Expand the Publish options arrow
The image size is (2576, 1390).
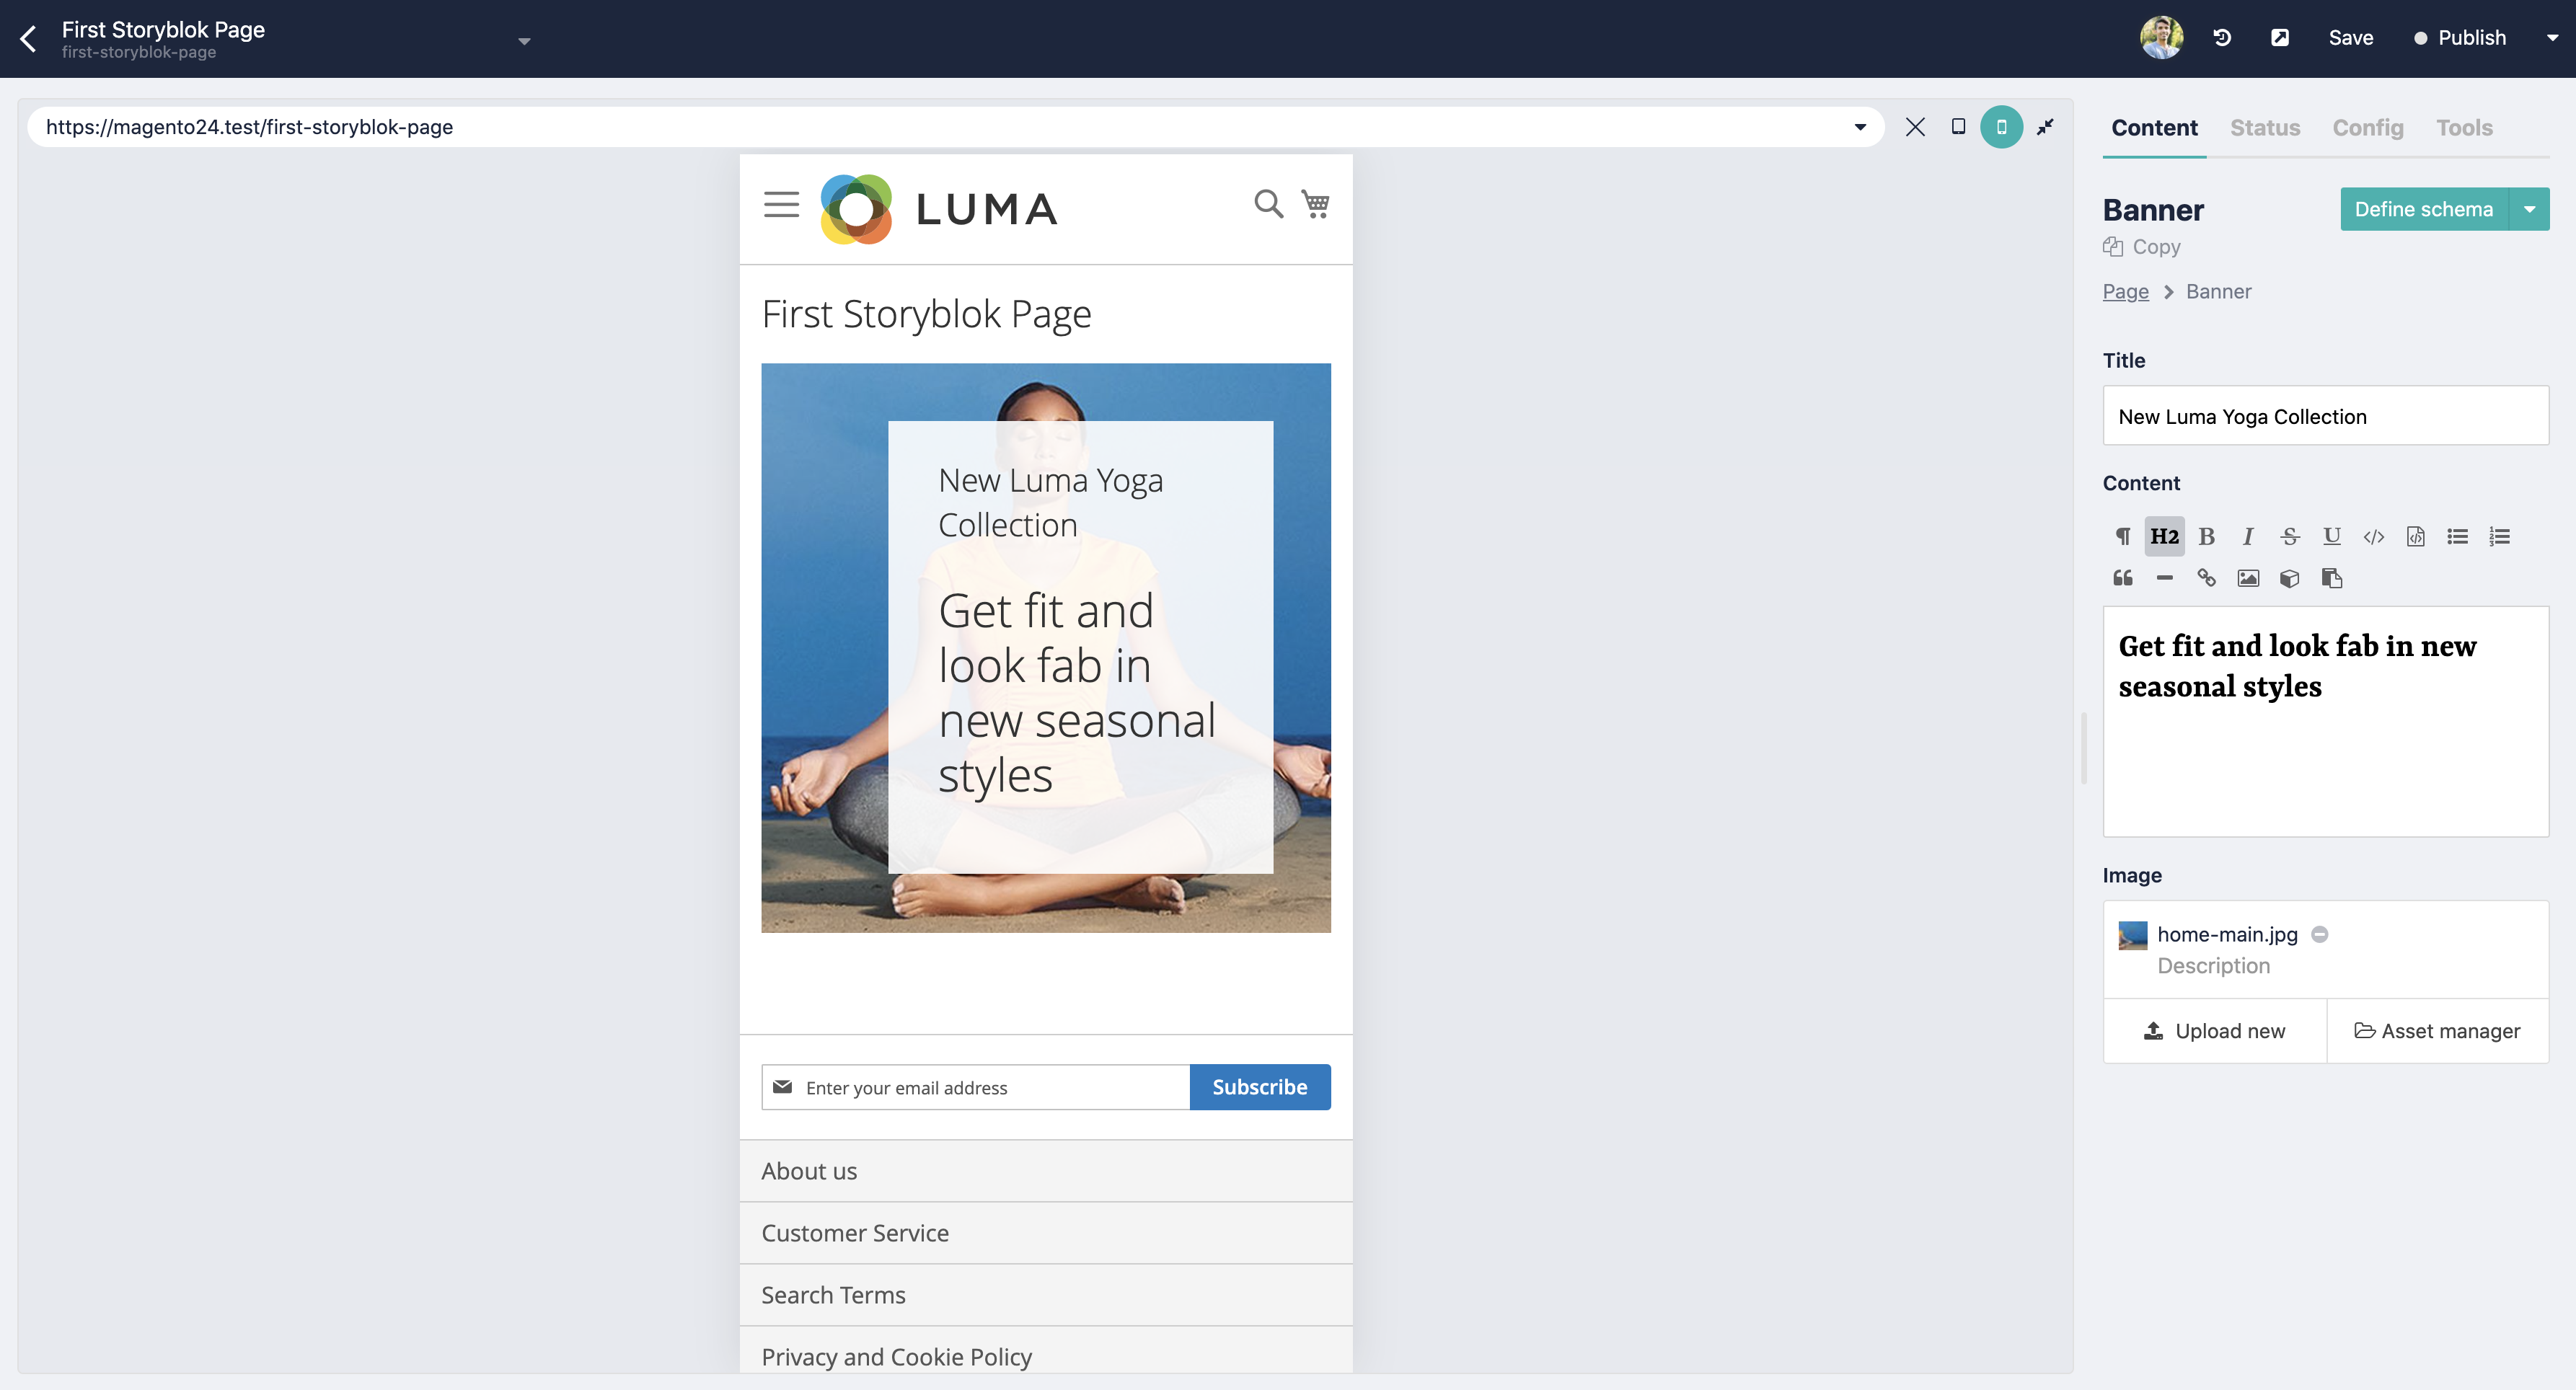pos(2552,38)
